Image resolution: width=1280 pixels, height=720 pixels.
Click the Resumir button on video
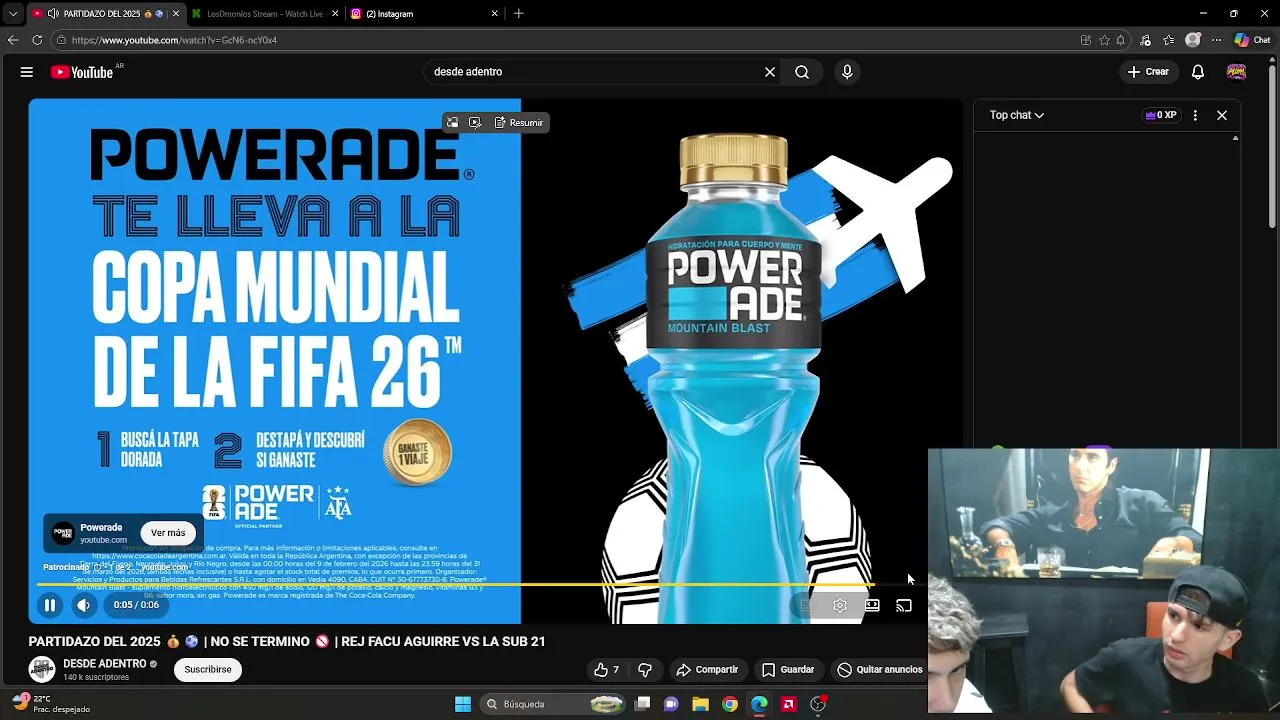[x=518, y=123]
